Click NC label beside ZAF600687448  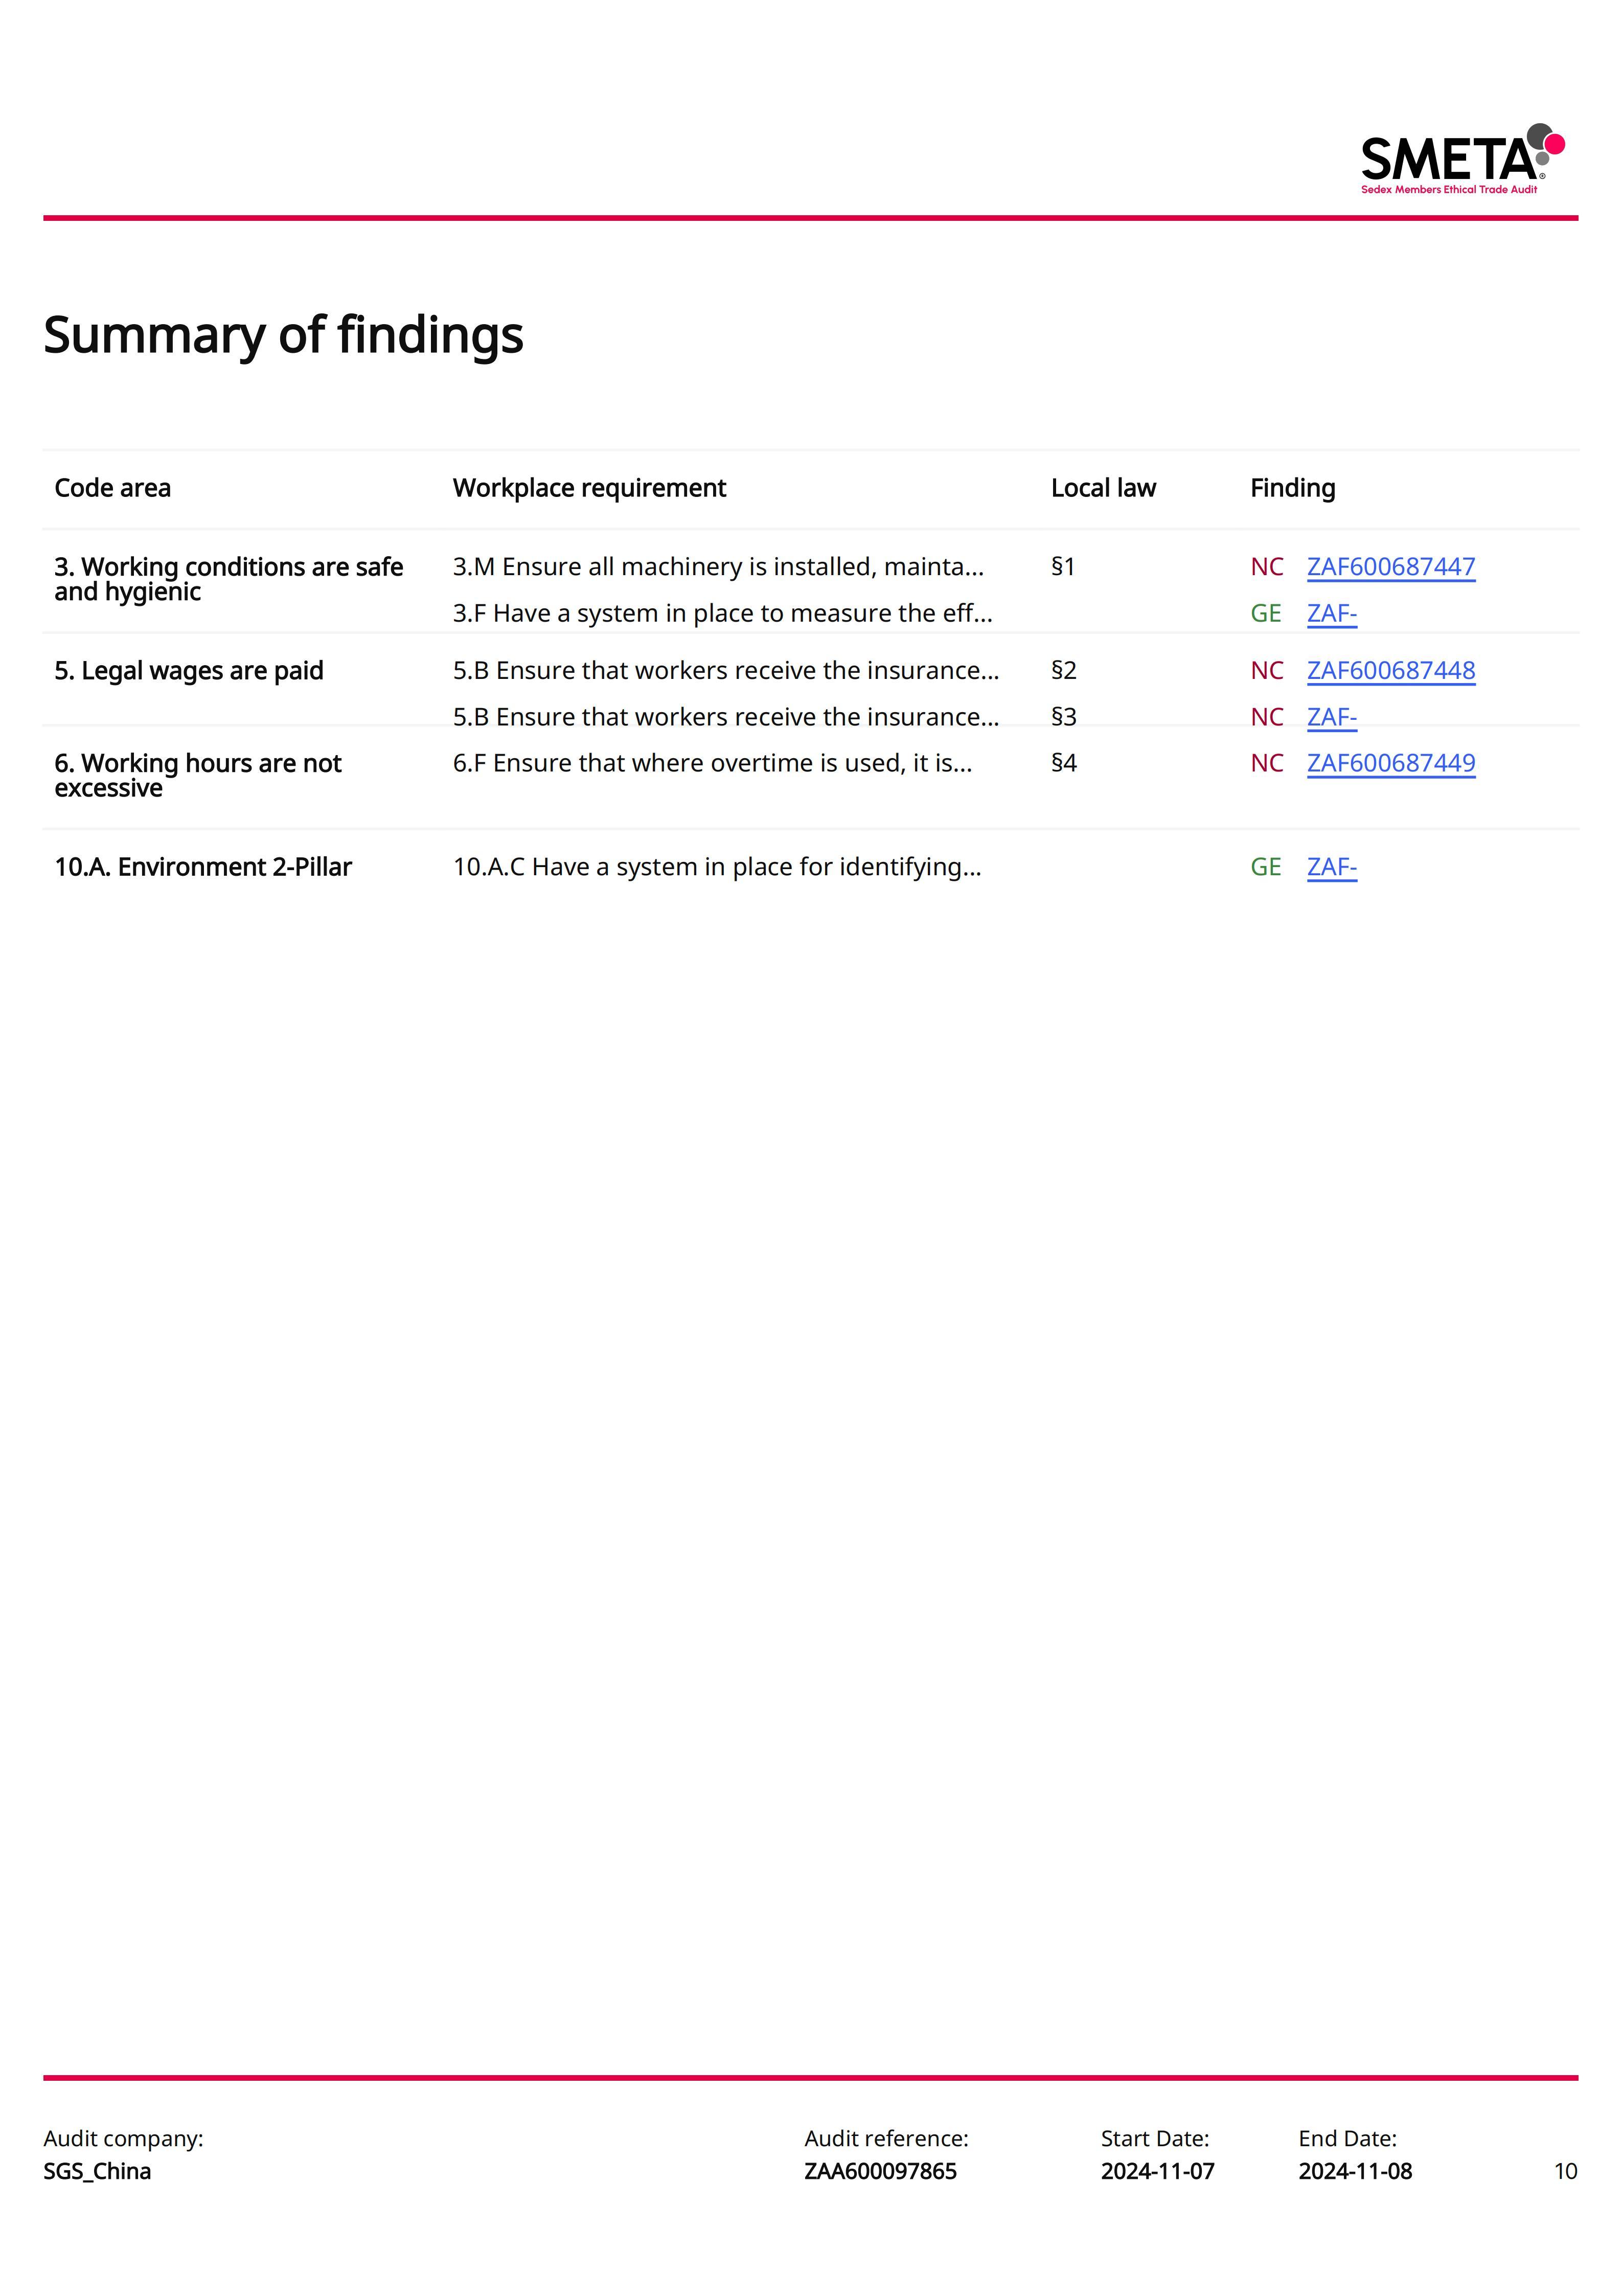1267,671
